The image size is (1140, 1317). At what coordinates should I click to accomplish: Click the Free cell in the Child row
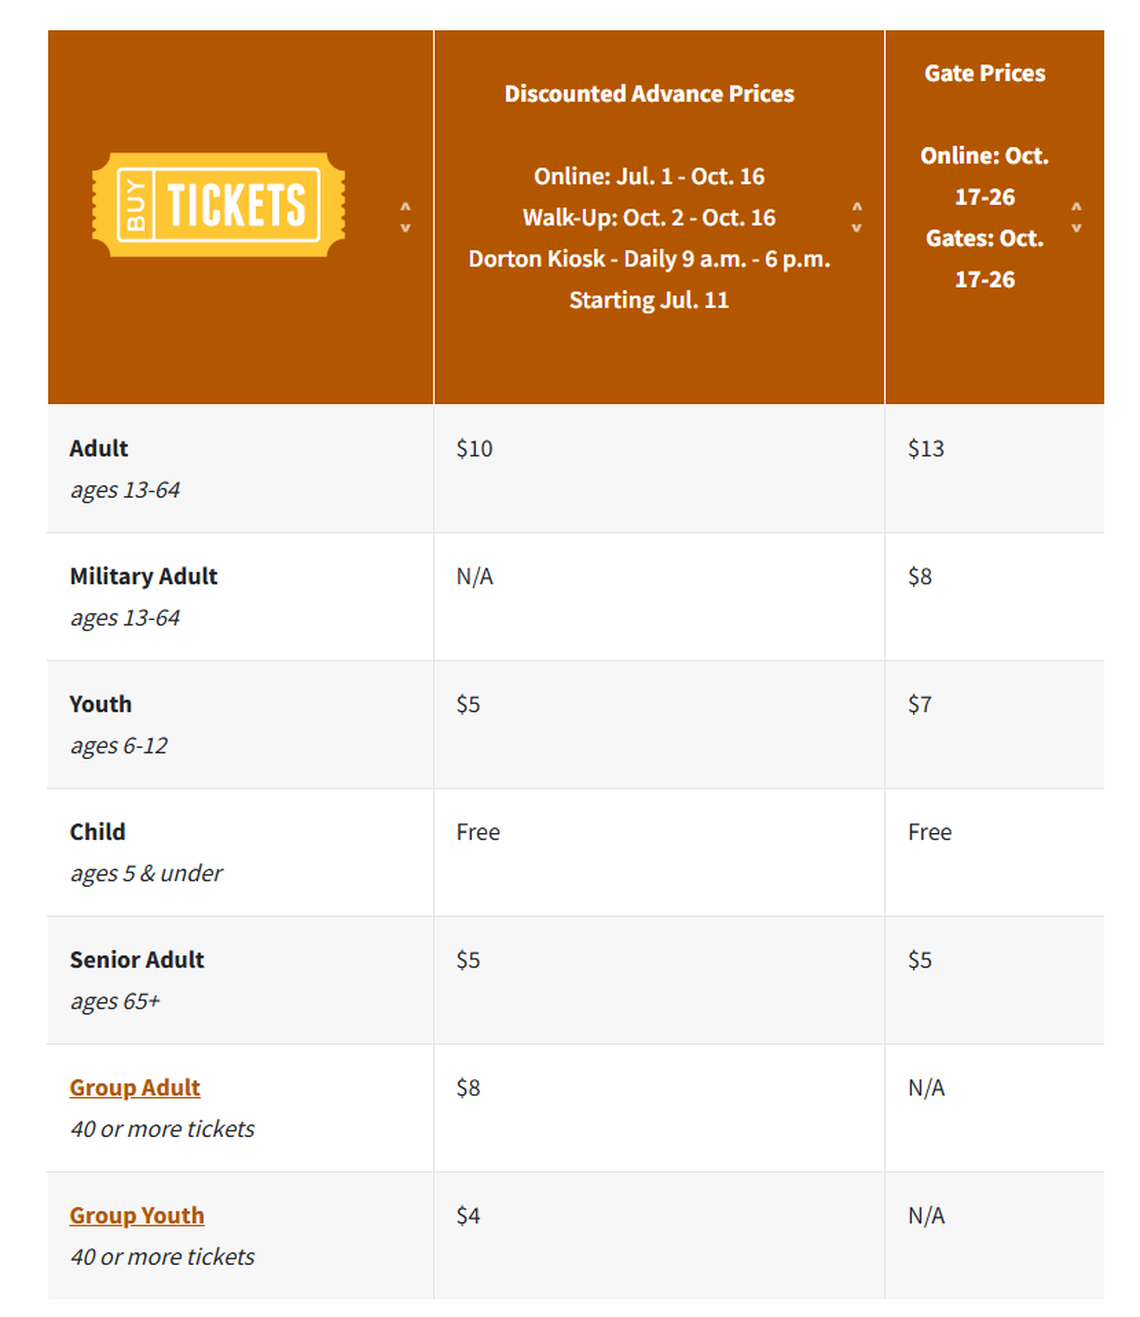pyautogui.click(x=478, y=832)
